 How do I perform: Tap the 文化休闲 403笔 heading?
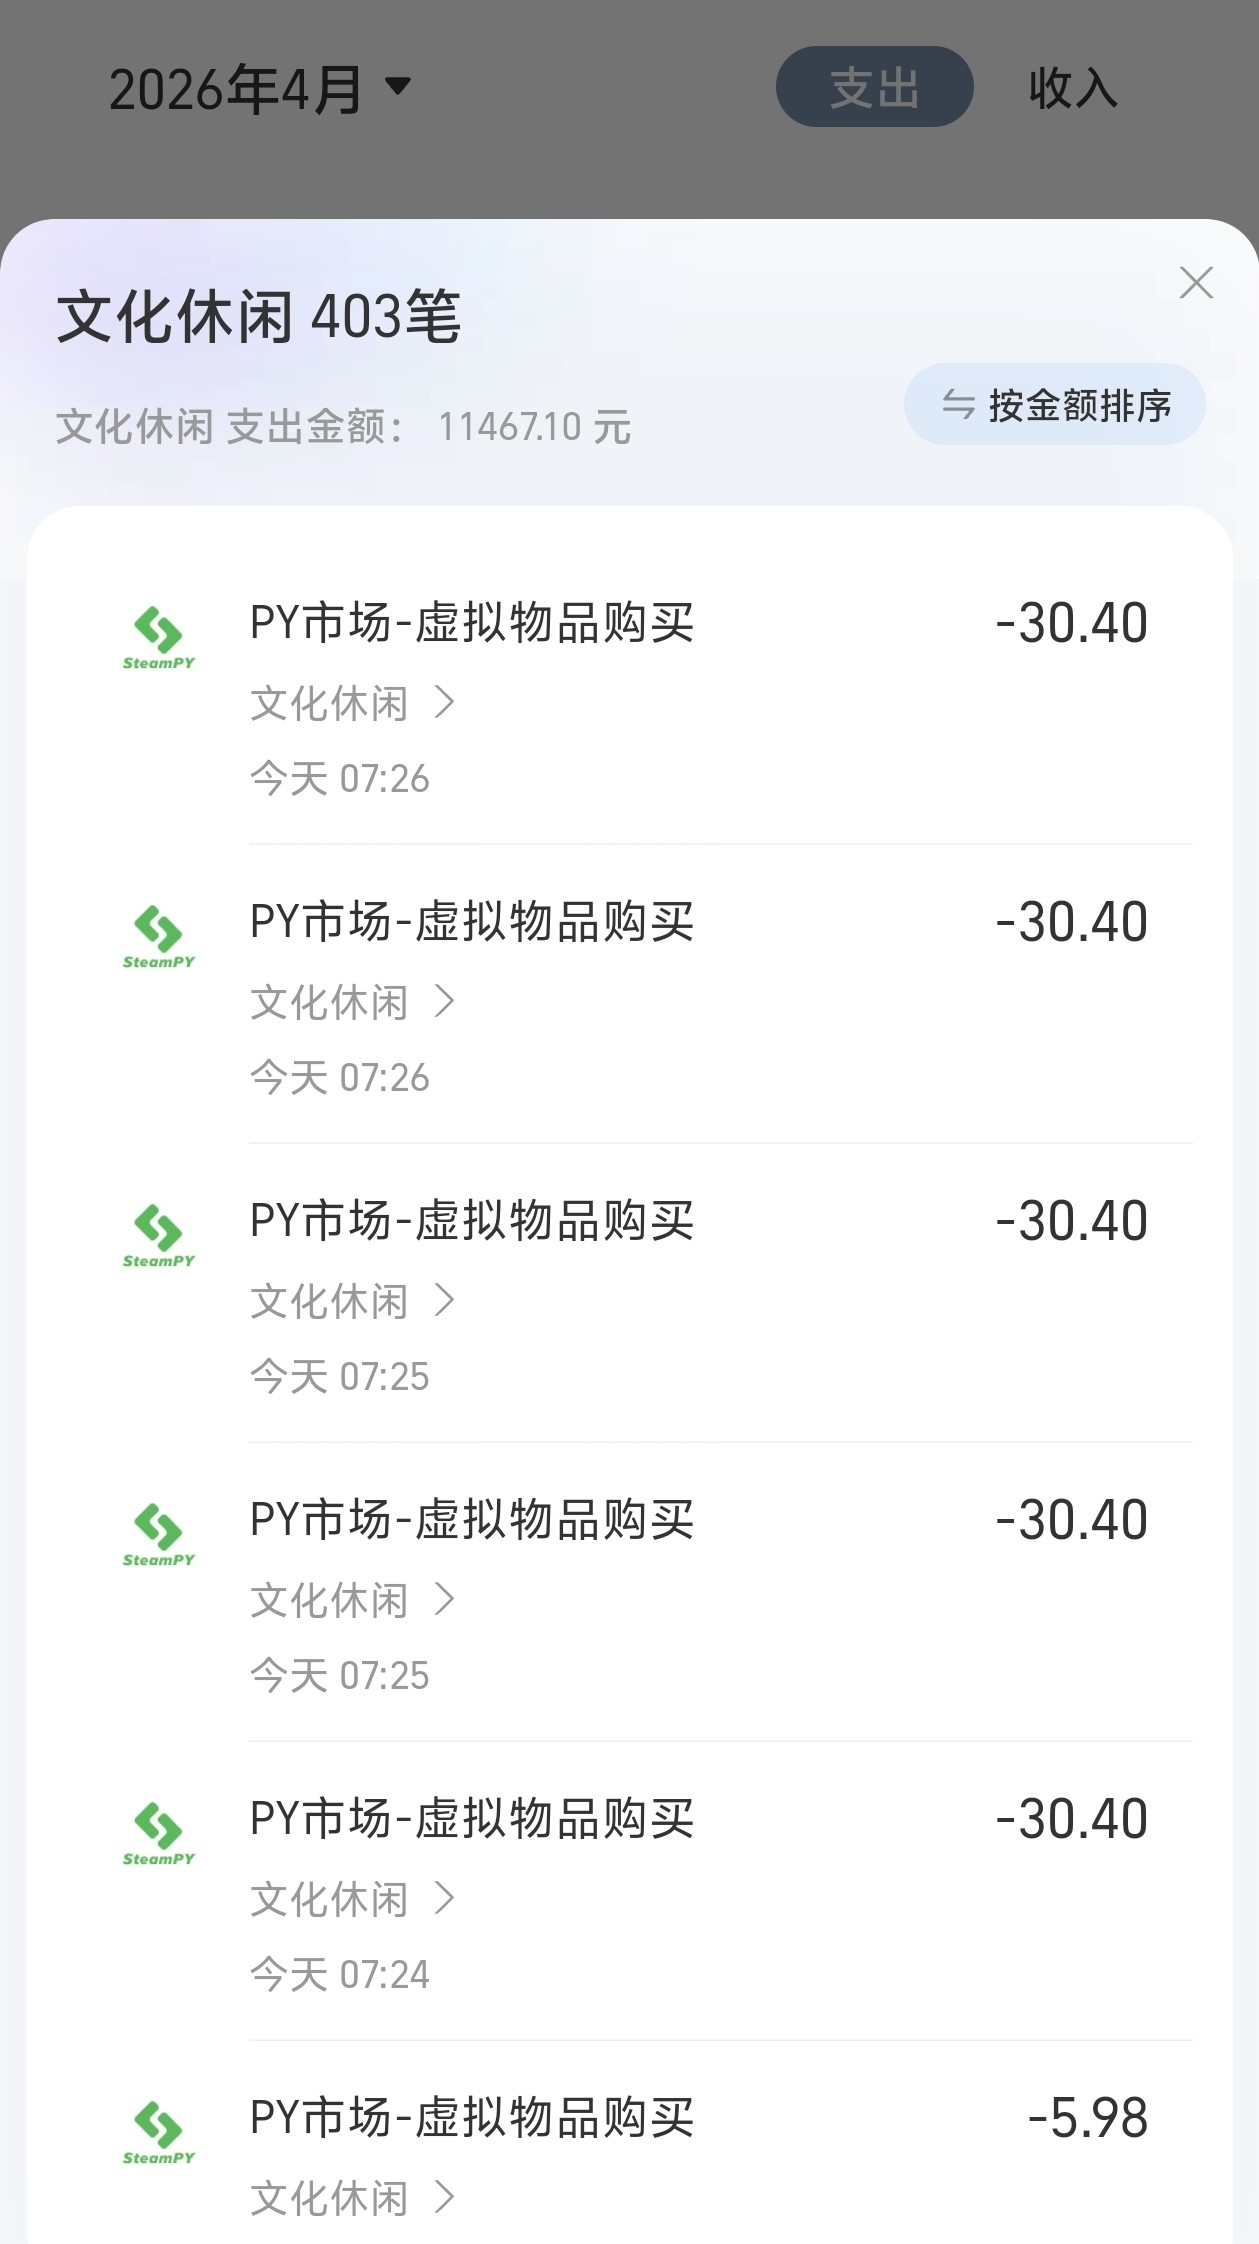[258, 317]
